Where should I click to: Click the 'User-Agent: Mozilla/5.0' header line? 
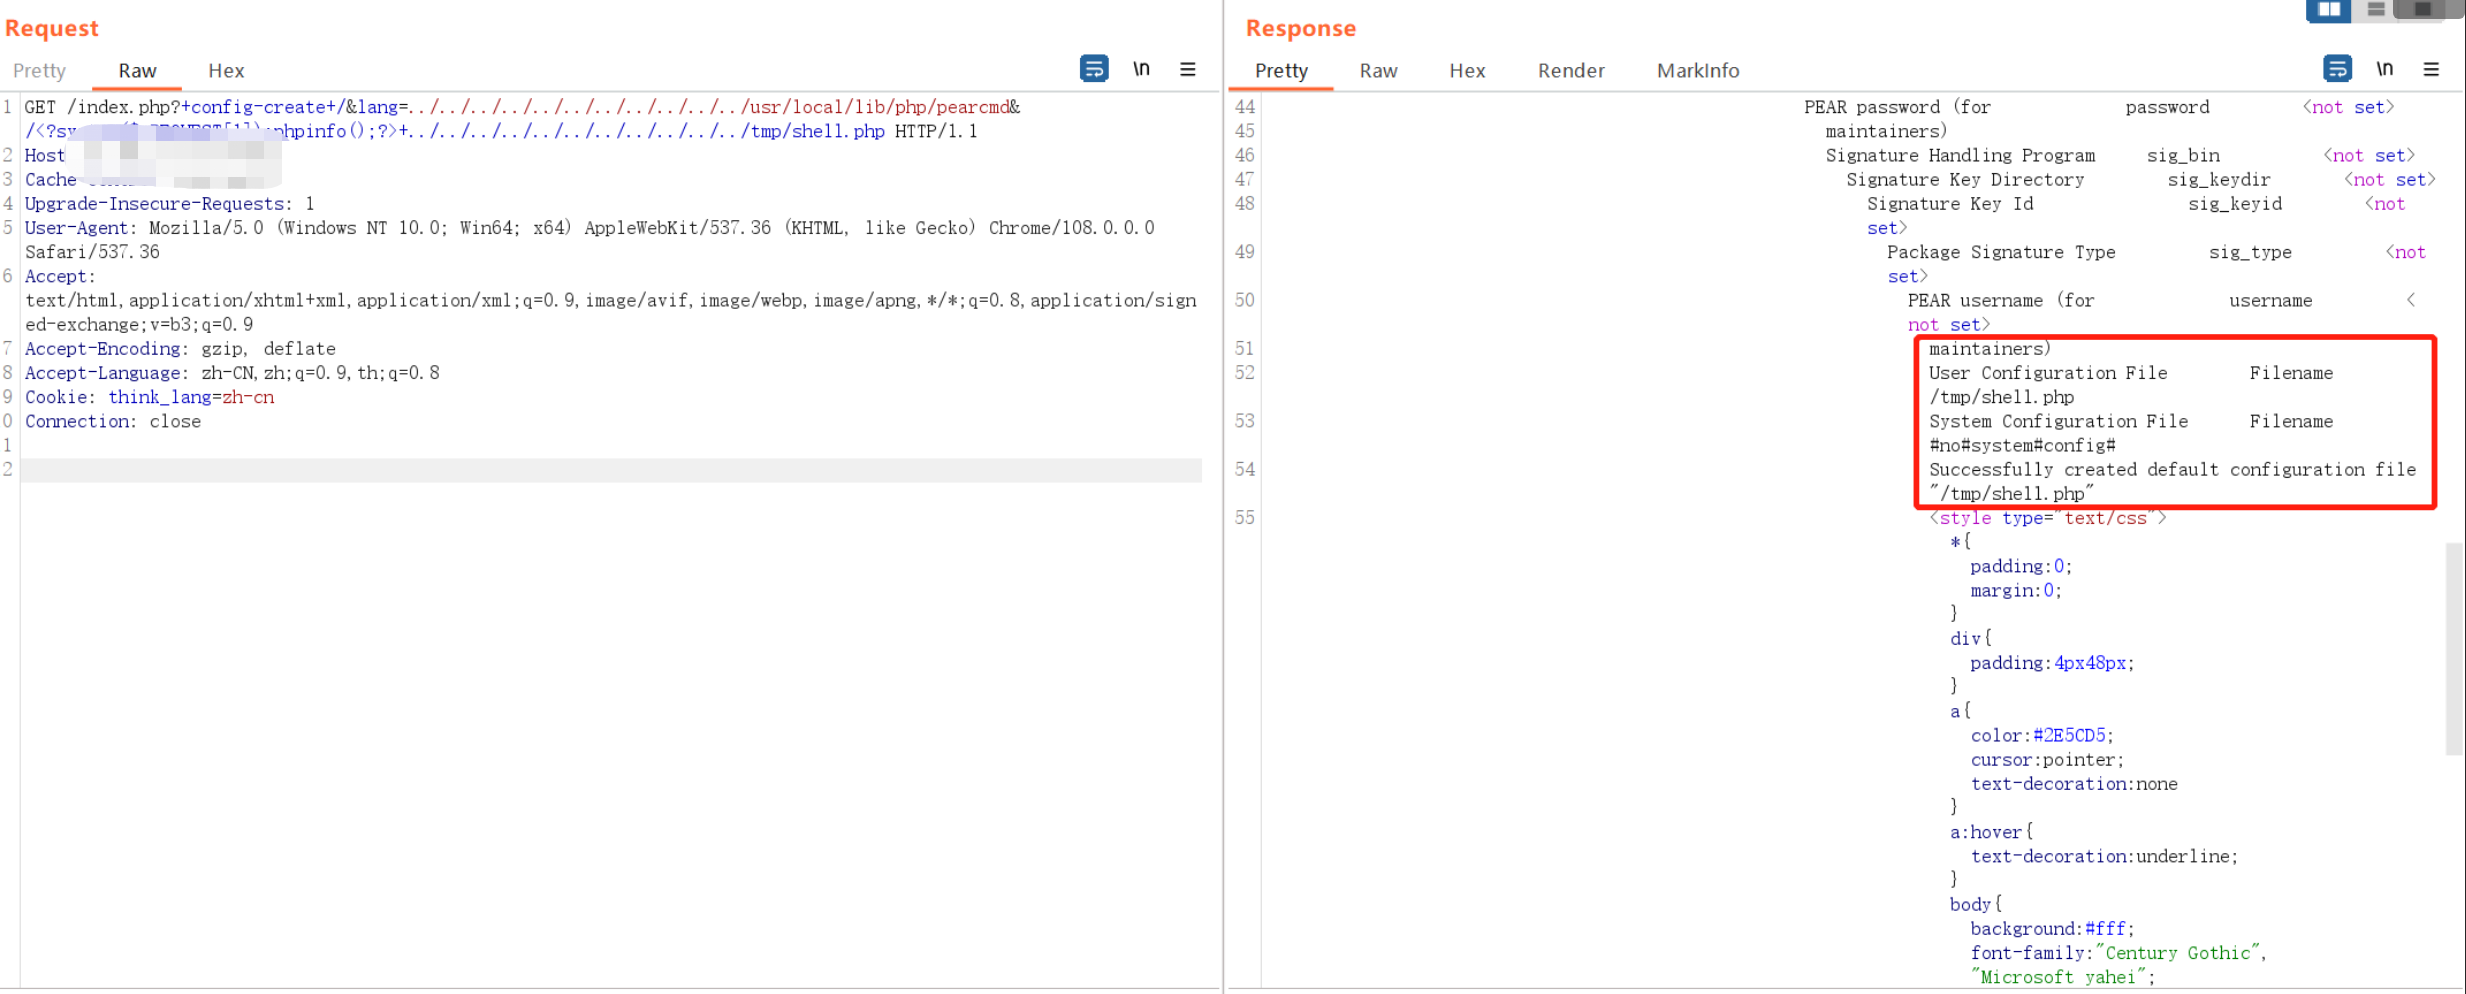coord(589,228)
